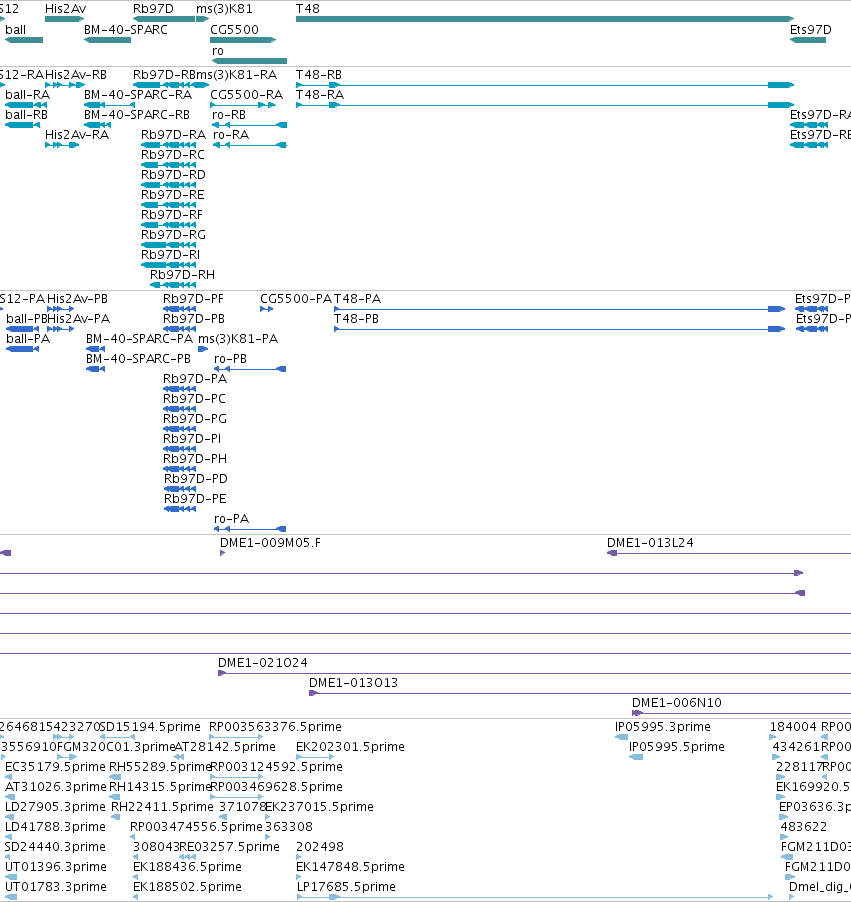Select protein Rb97D-PB
The width and height of the screenshot is (851, 902).
180,329
